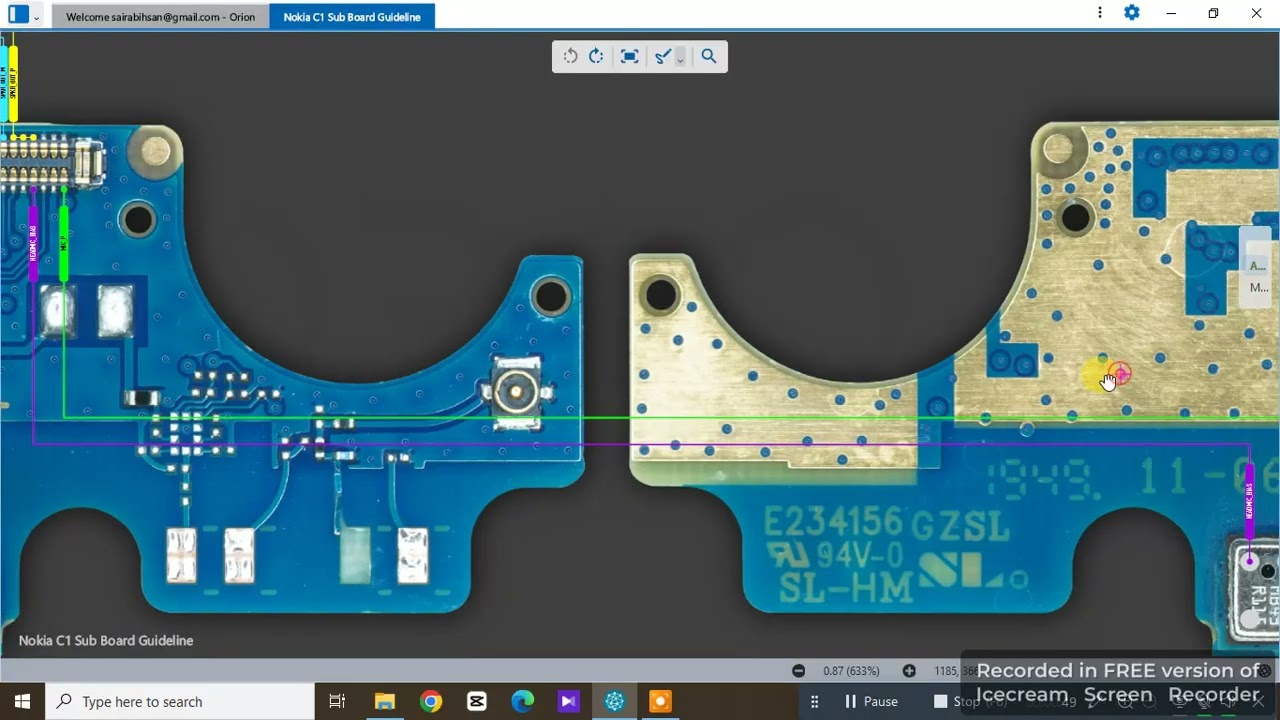Viewport: 1280px width, 720px height.
Task: Grab the recorder panel drag handle
Action: click(x=814, y=701)
